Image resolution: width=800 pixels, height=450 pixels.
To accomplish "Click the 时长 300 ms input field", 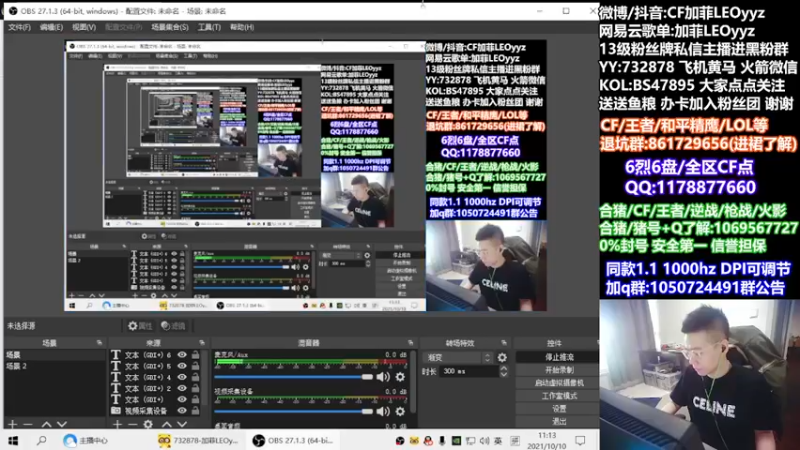I will tap(468, 371).
